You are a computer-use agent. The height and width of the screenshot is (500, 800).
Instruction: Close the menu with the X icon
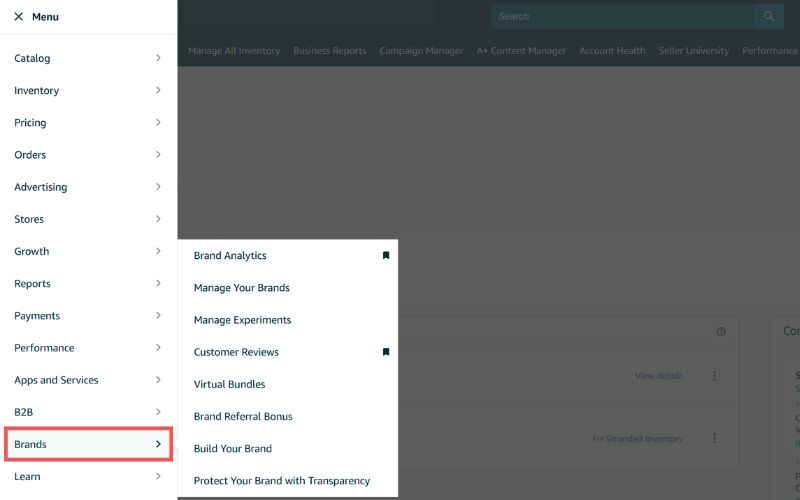19,17
